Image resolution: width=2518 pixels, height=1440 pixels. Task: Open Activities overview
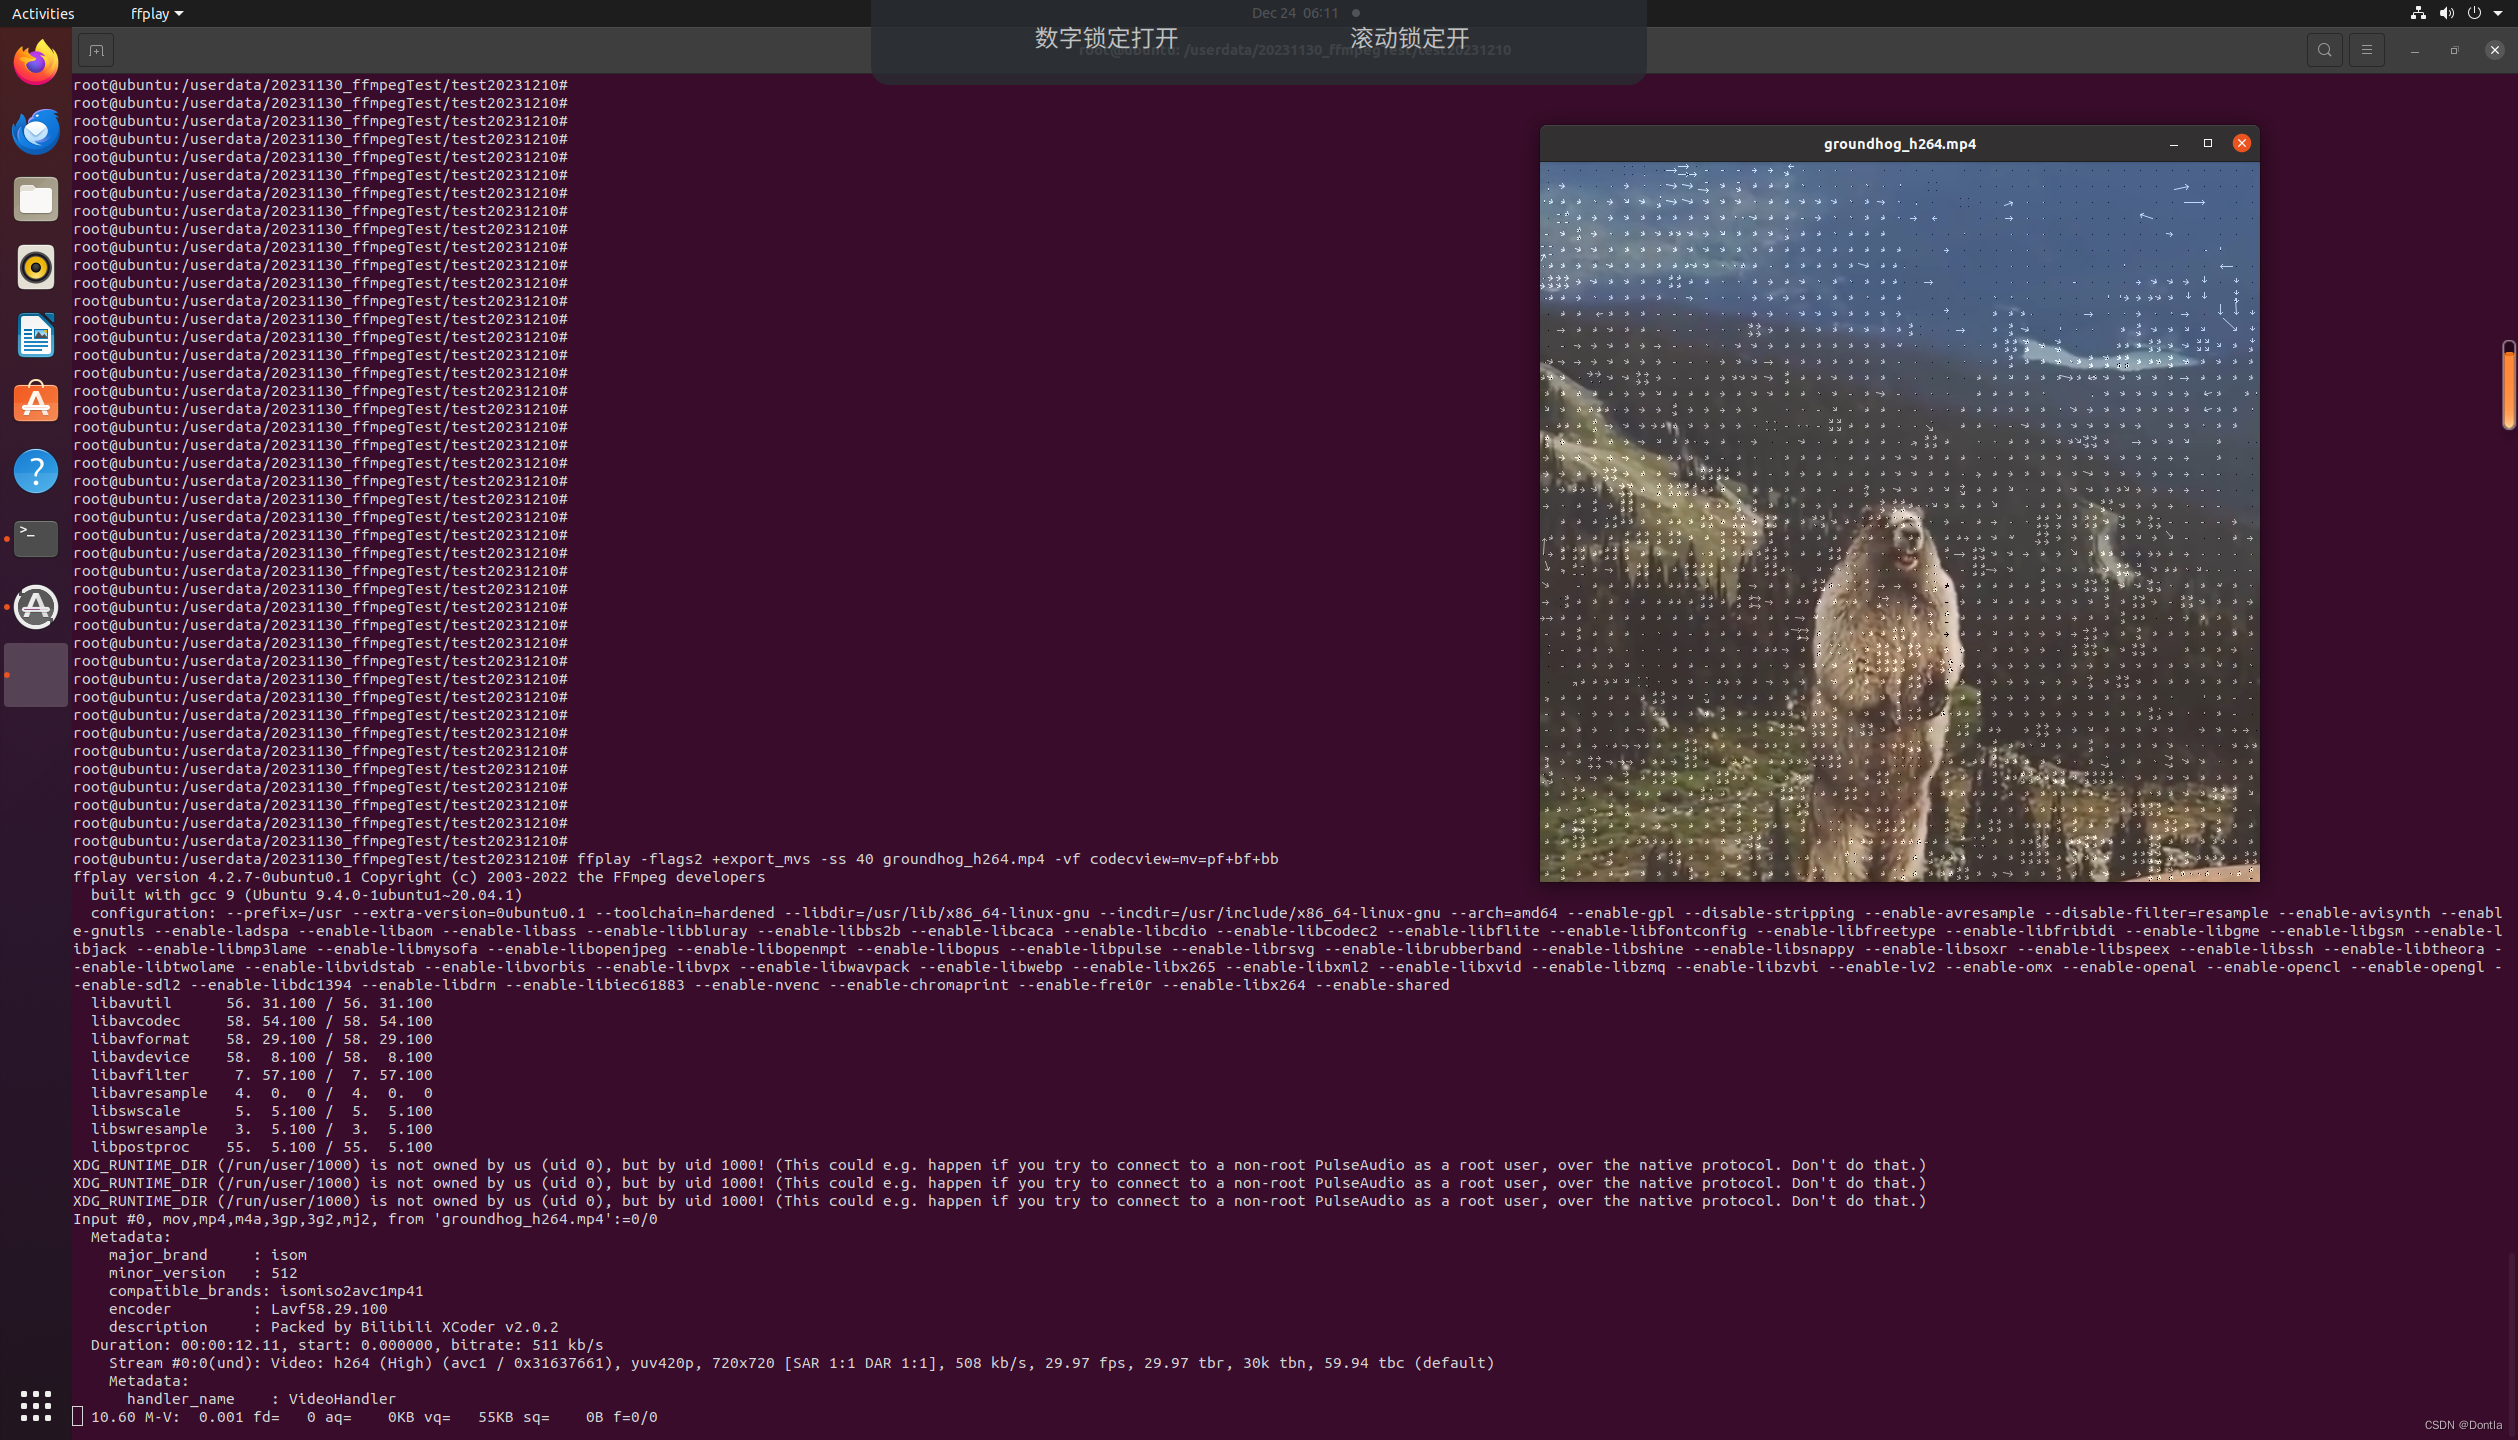click(x=43, y=13)
